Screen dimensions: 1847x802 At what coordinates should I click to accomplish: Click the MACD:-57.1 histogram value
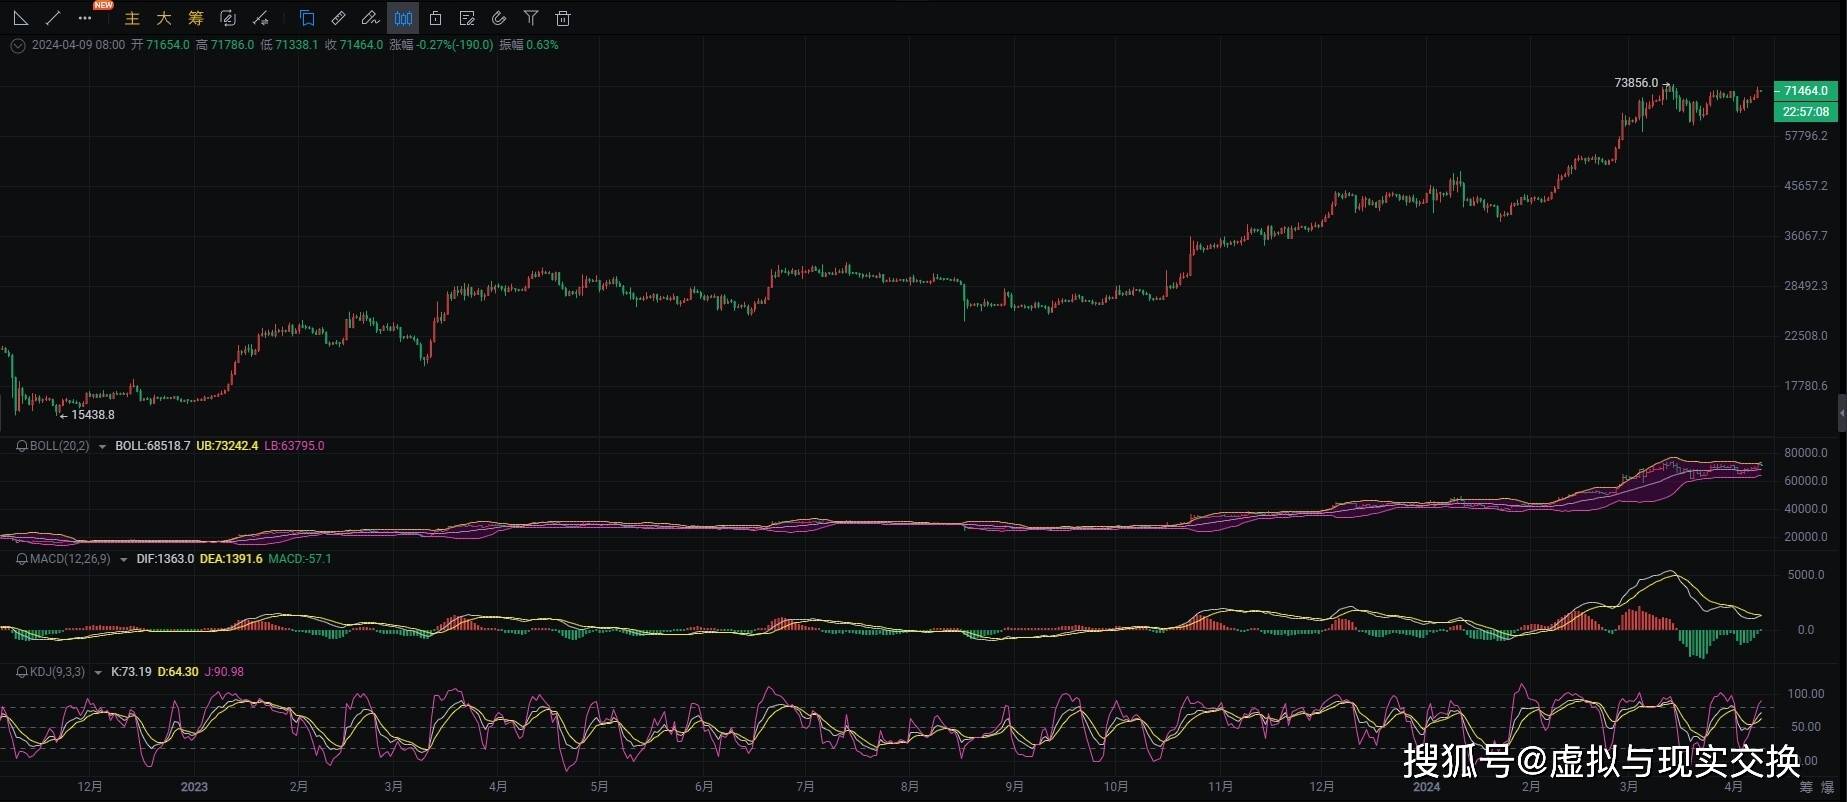tap(300, 559)
